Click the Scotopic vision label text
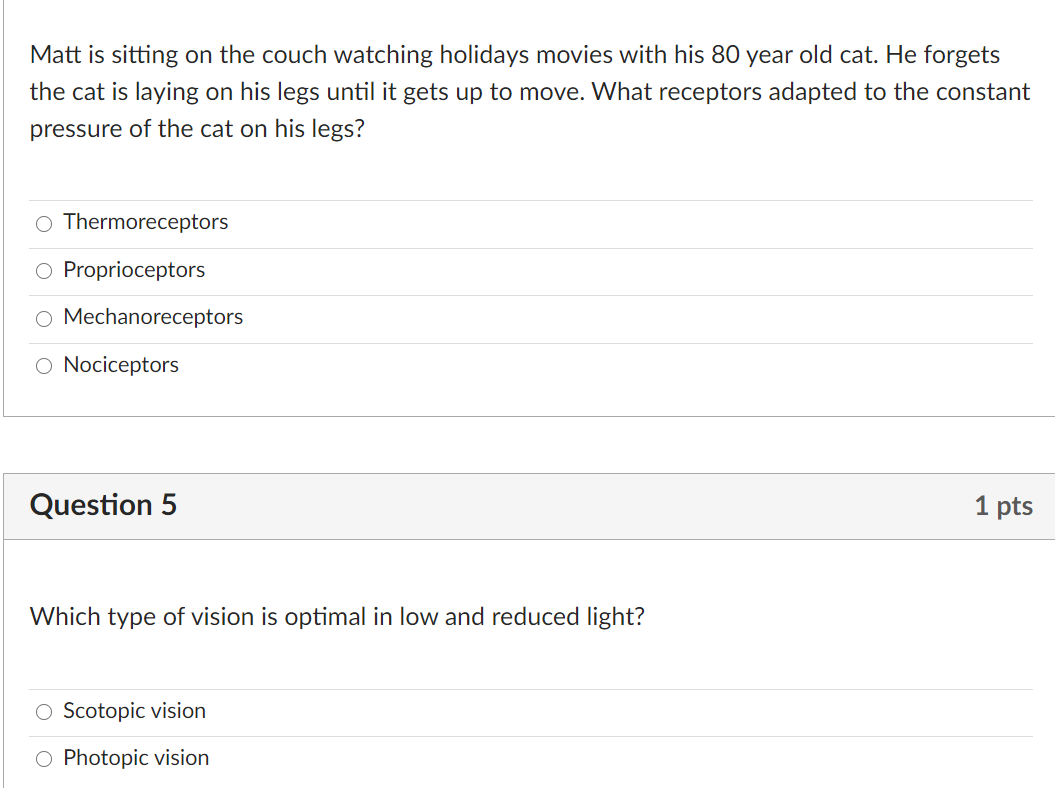Image resolution: width=1055 pixels, height=788 pixels. point(134,711)
